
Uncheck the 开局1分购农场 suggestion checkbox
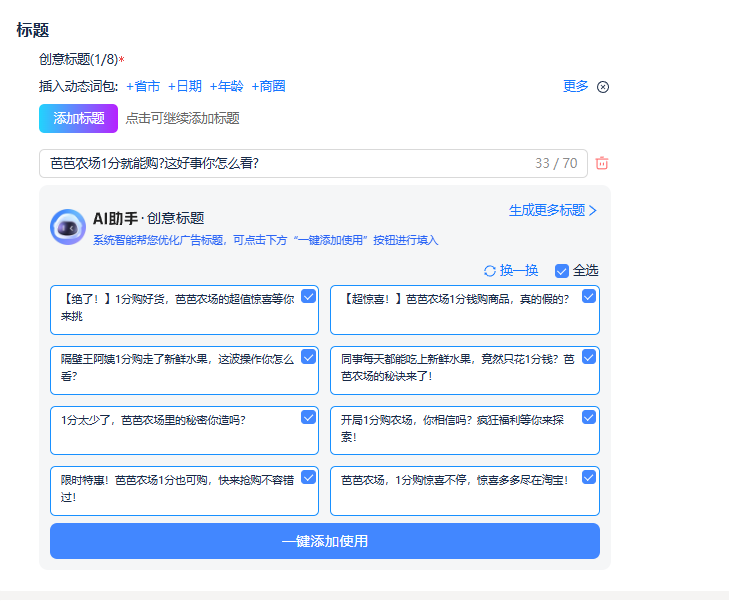(589, 417)
